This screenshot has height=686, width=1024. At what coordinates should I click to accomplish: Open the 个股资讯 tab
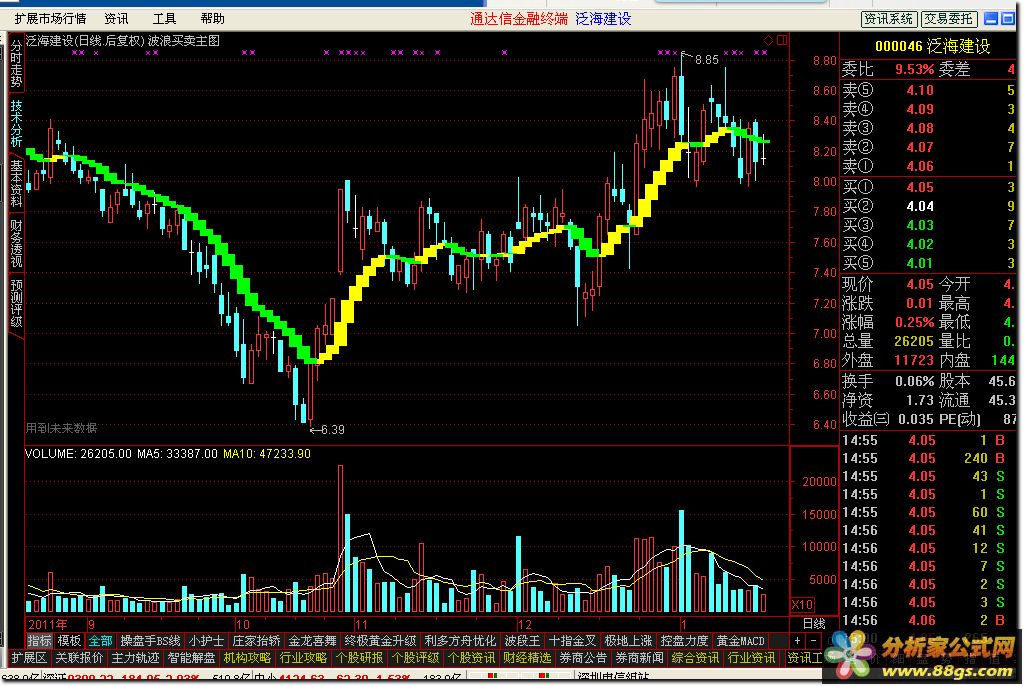pyautogui.click(x=472, y=658)
